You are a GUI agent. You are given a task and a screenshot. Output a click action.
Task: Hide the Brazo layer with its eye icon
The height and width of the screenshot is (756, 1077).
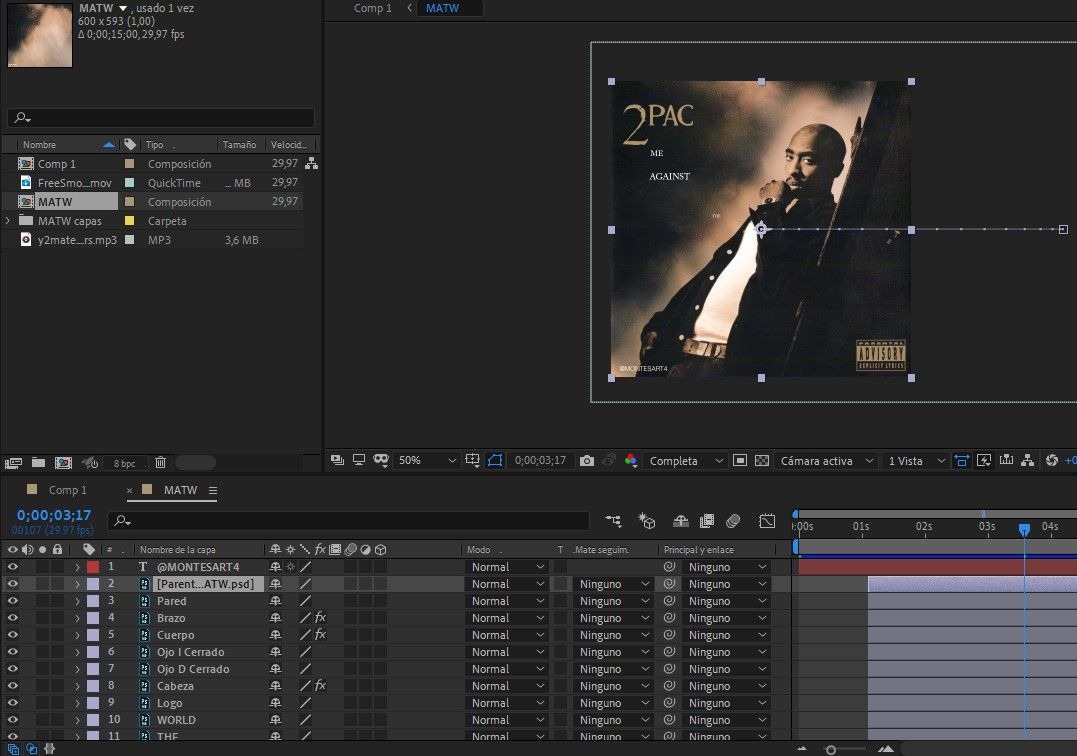pyautogui.click(x=13, y=618)
